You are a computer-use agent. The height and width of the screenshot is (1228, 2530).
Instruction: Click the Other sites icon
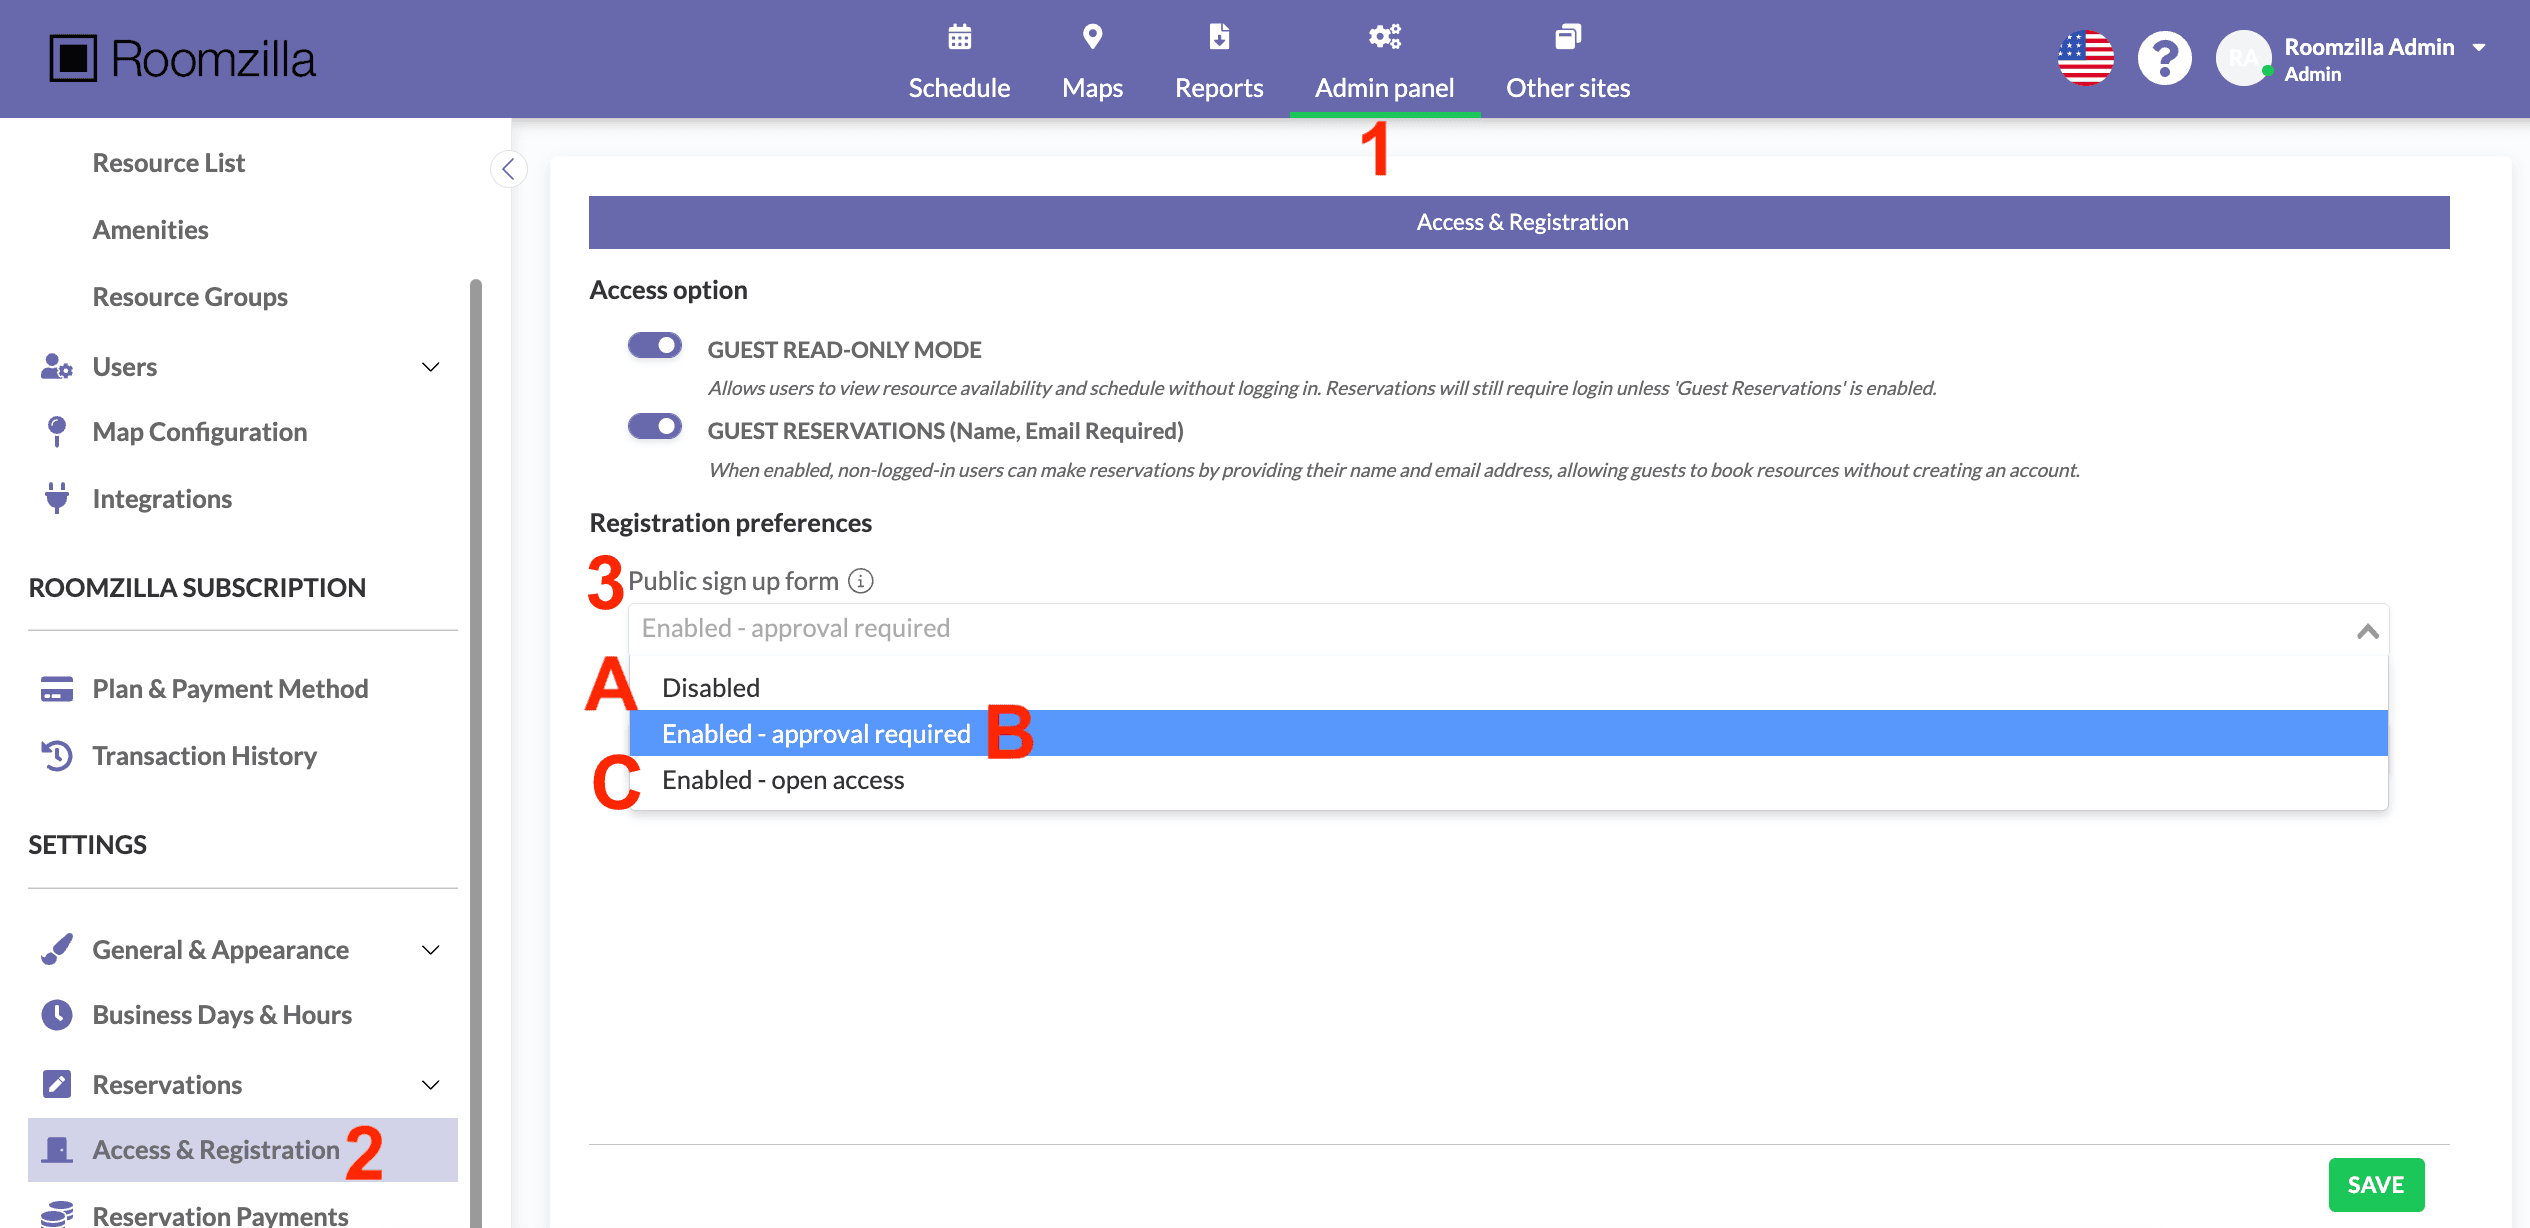(1567, 37)
